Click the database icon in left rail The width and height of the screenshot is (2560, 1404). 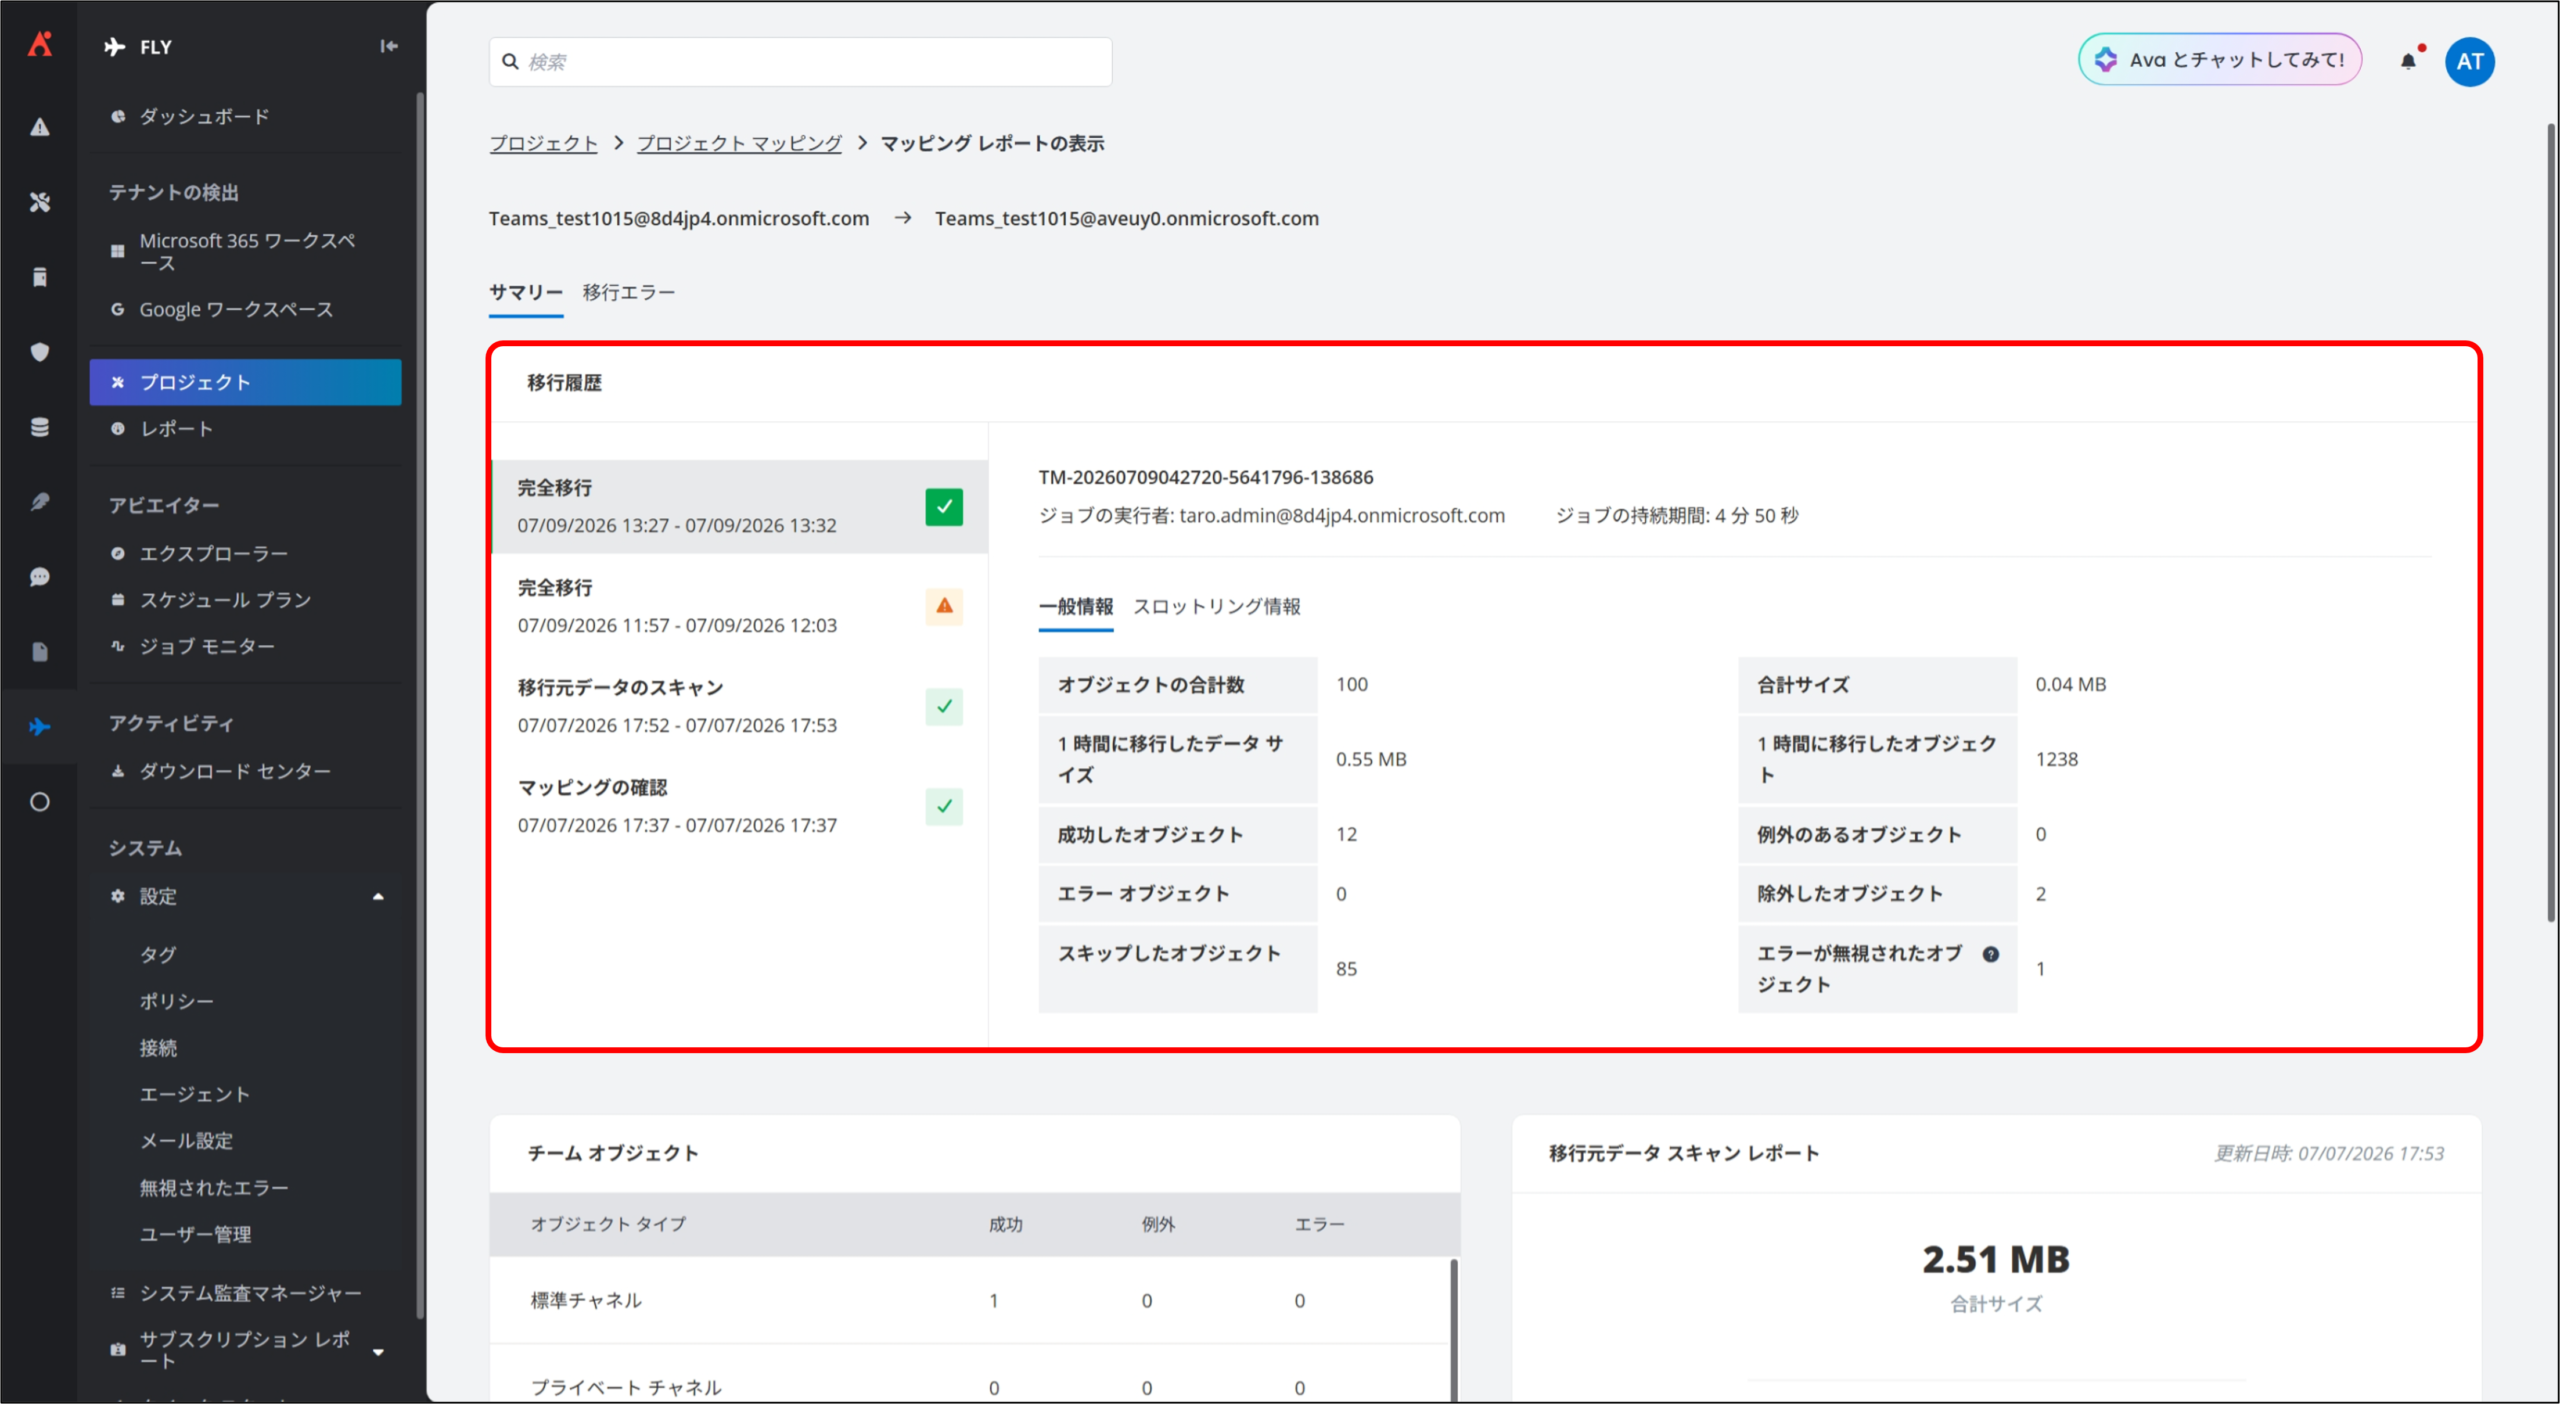coord(39,427)
